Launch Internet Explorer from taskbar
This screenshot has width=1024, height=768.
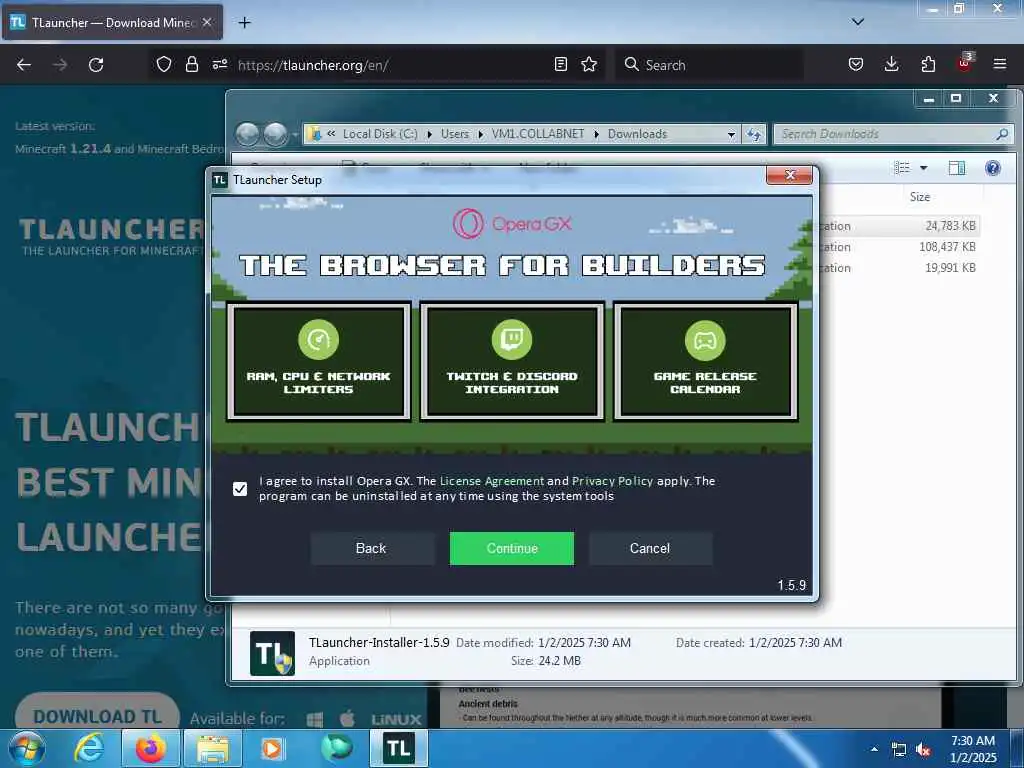(88, 748)
